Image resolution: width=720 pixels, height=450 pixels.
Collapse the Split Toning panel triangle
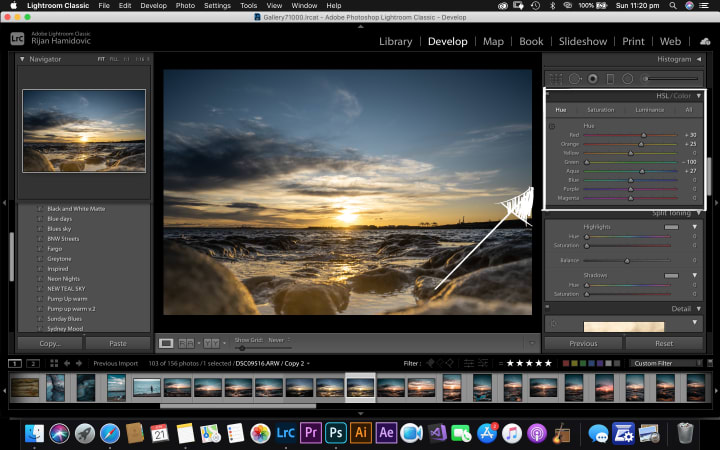coord(698,213)
